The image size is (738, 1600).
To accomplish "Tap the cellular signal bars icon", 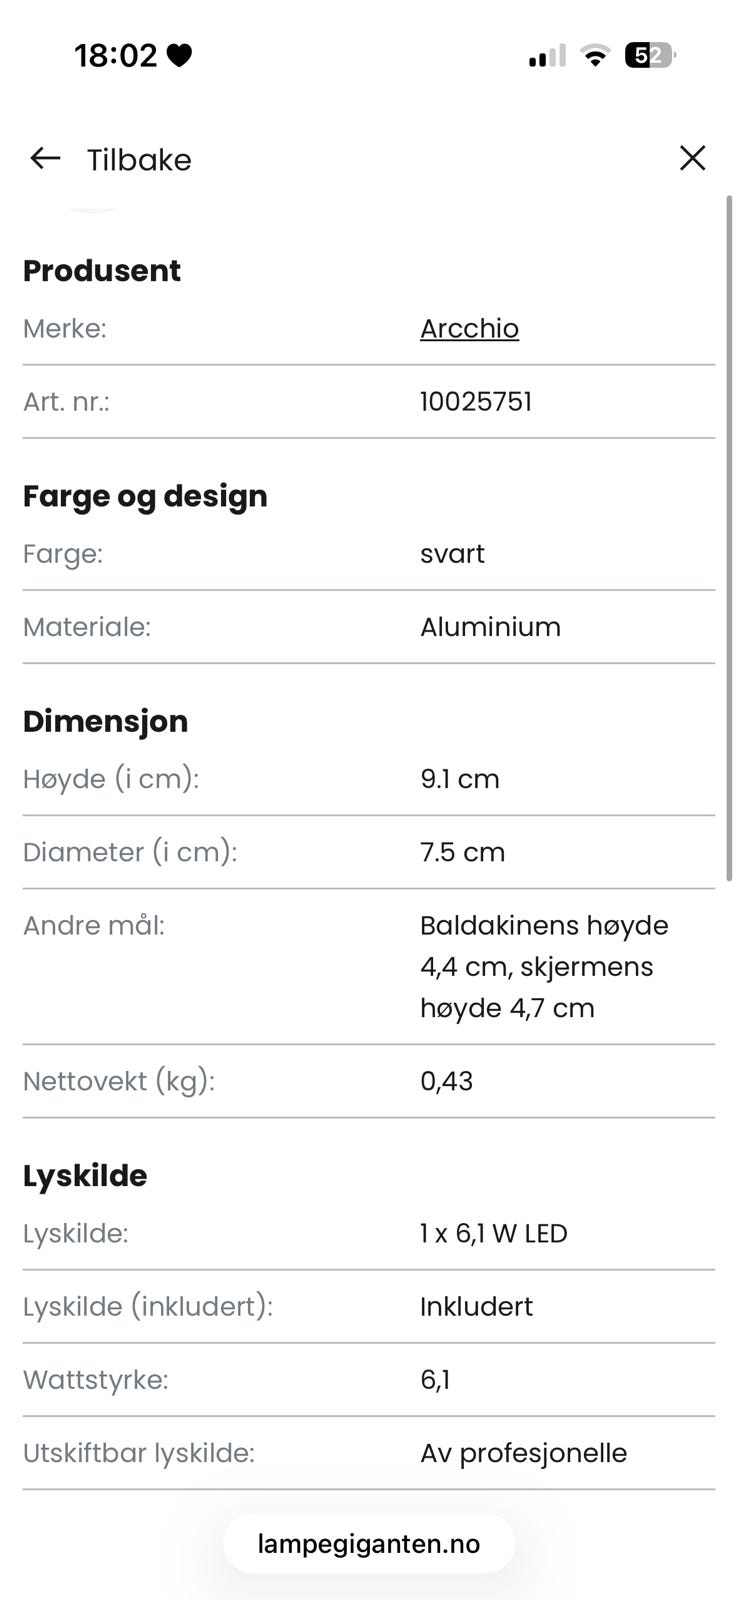I will point(547,56).
